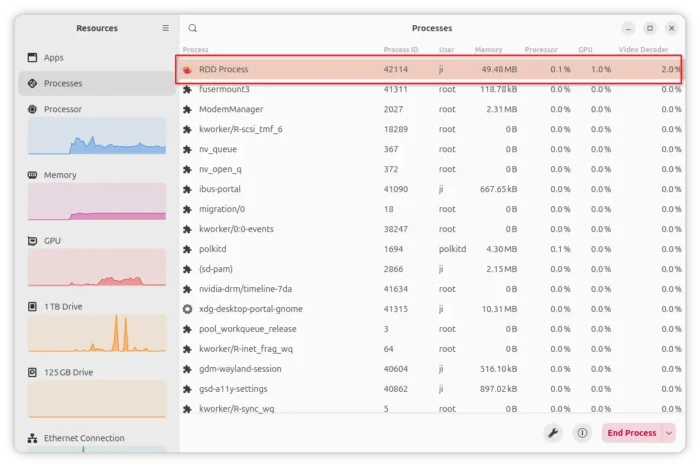Open process options wrench icon
Viewport: 700px width, 467px height.
(552, 433)
